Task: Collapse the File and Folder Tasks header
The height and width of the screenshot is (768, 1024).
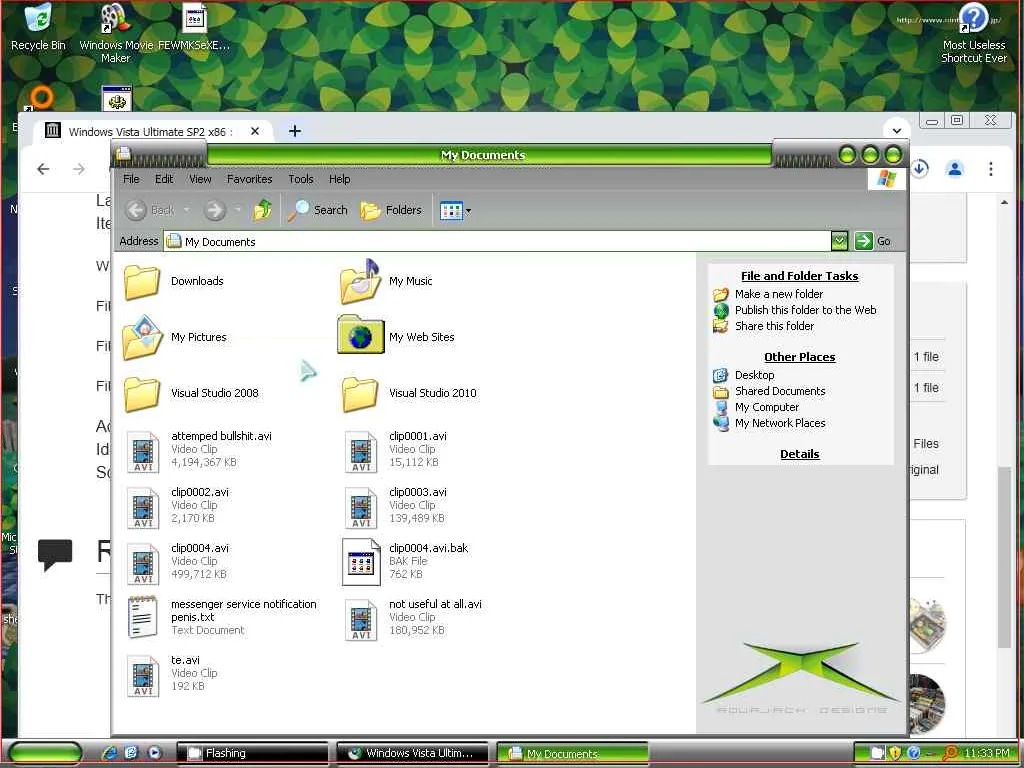Action: pyautogui.click(x=799, y=276)
